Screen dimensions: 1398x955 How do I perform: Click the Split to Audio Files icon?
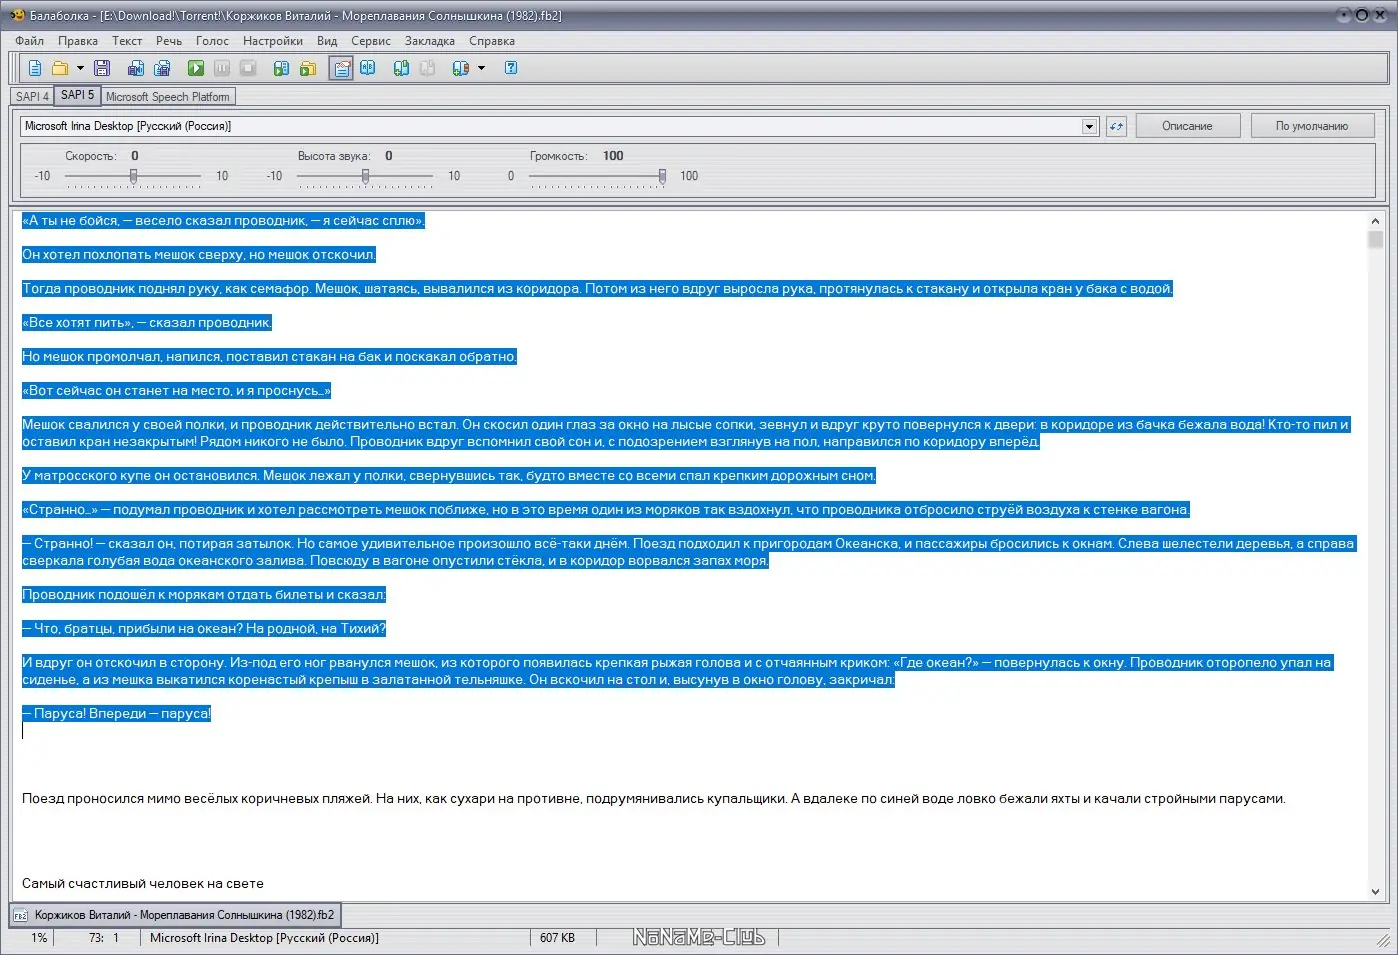coord(163,68)
